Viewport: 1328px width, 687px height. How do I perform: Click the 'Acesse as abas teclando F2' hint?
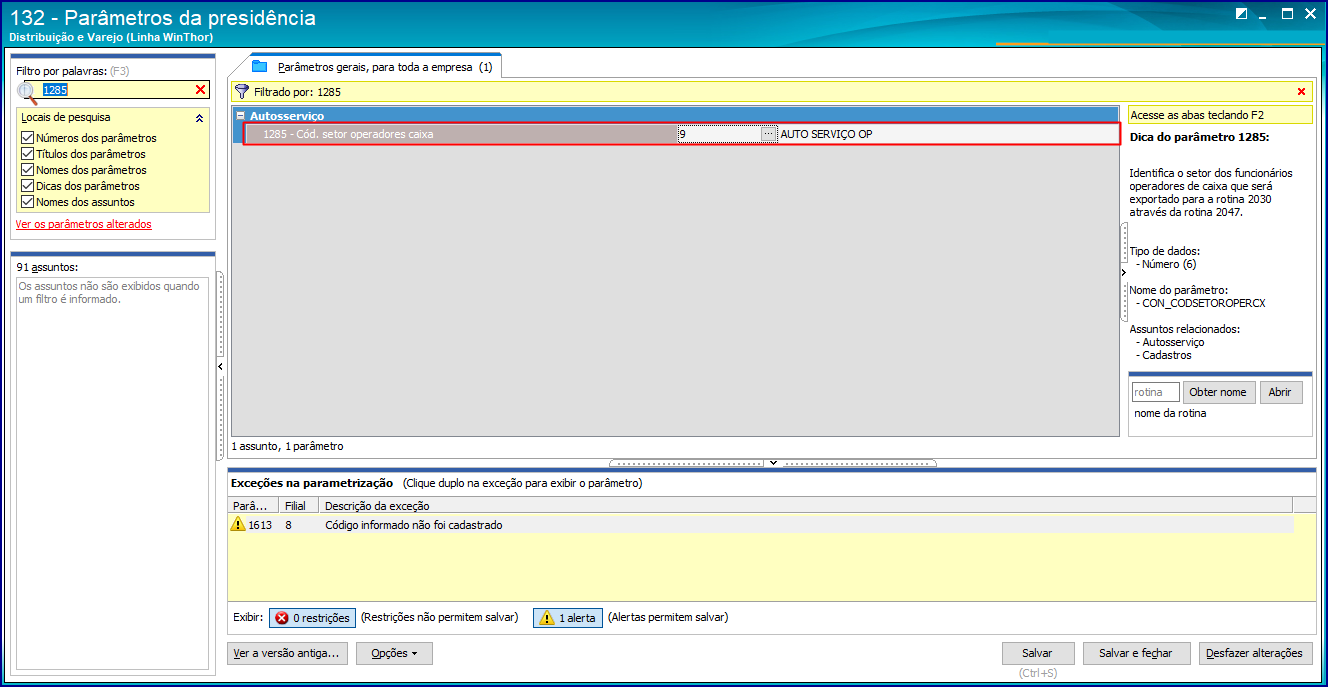pyautogui.click(x=1220, y=115)
